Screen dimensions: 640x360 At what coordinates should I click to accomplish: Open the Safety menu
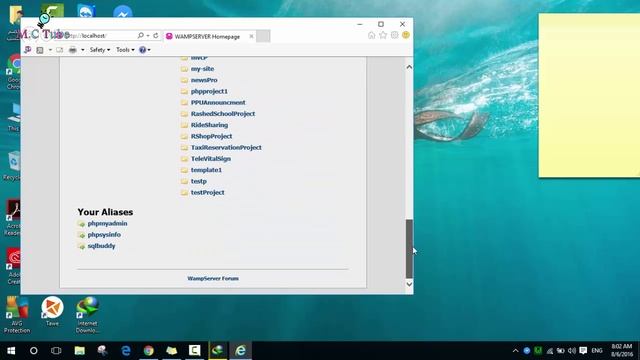[x=100, y=50]
